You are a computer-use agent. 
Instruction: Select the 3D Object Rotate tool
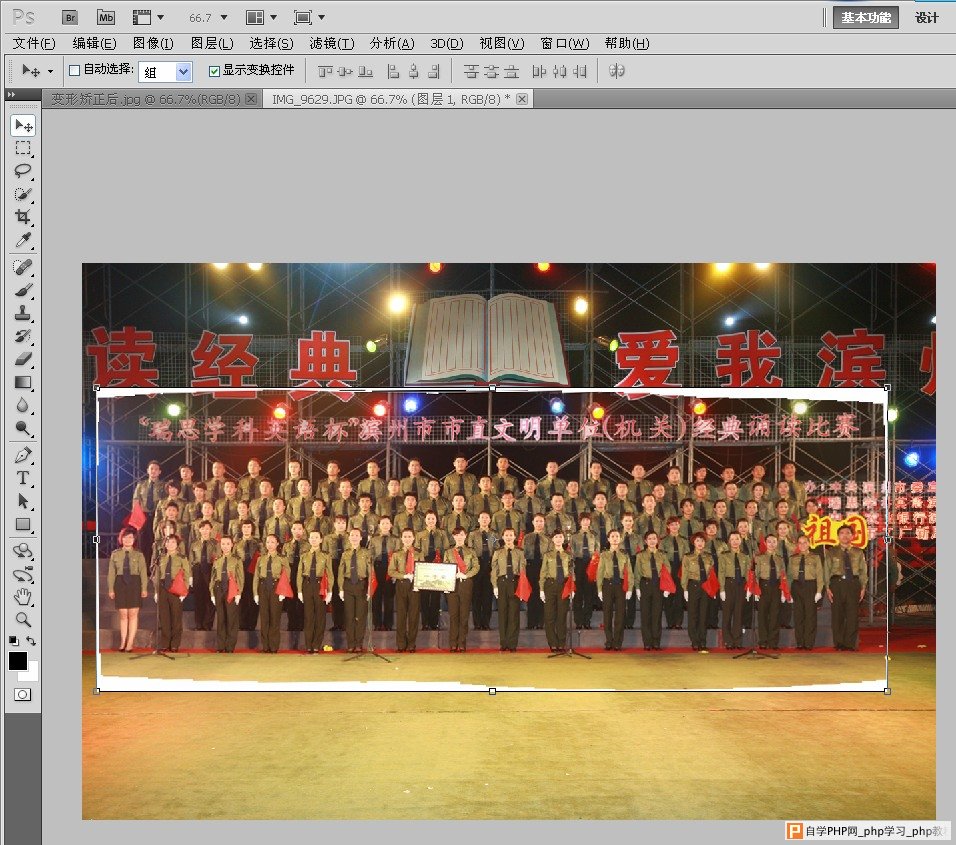(x=23, y=551)
